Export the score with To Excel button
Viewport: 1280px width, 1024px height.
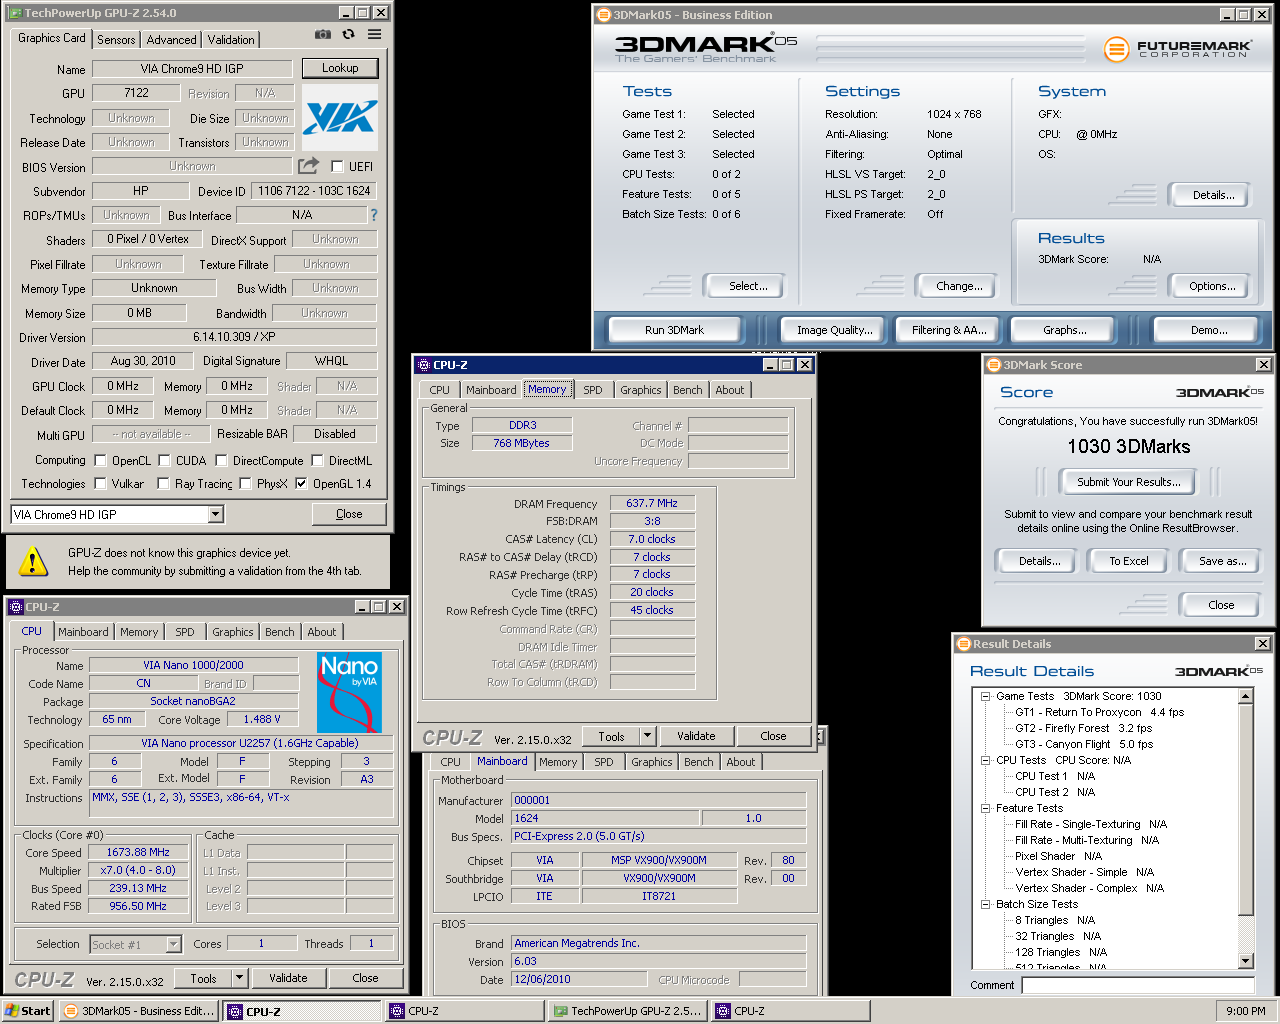1129,561
